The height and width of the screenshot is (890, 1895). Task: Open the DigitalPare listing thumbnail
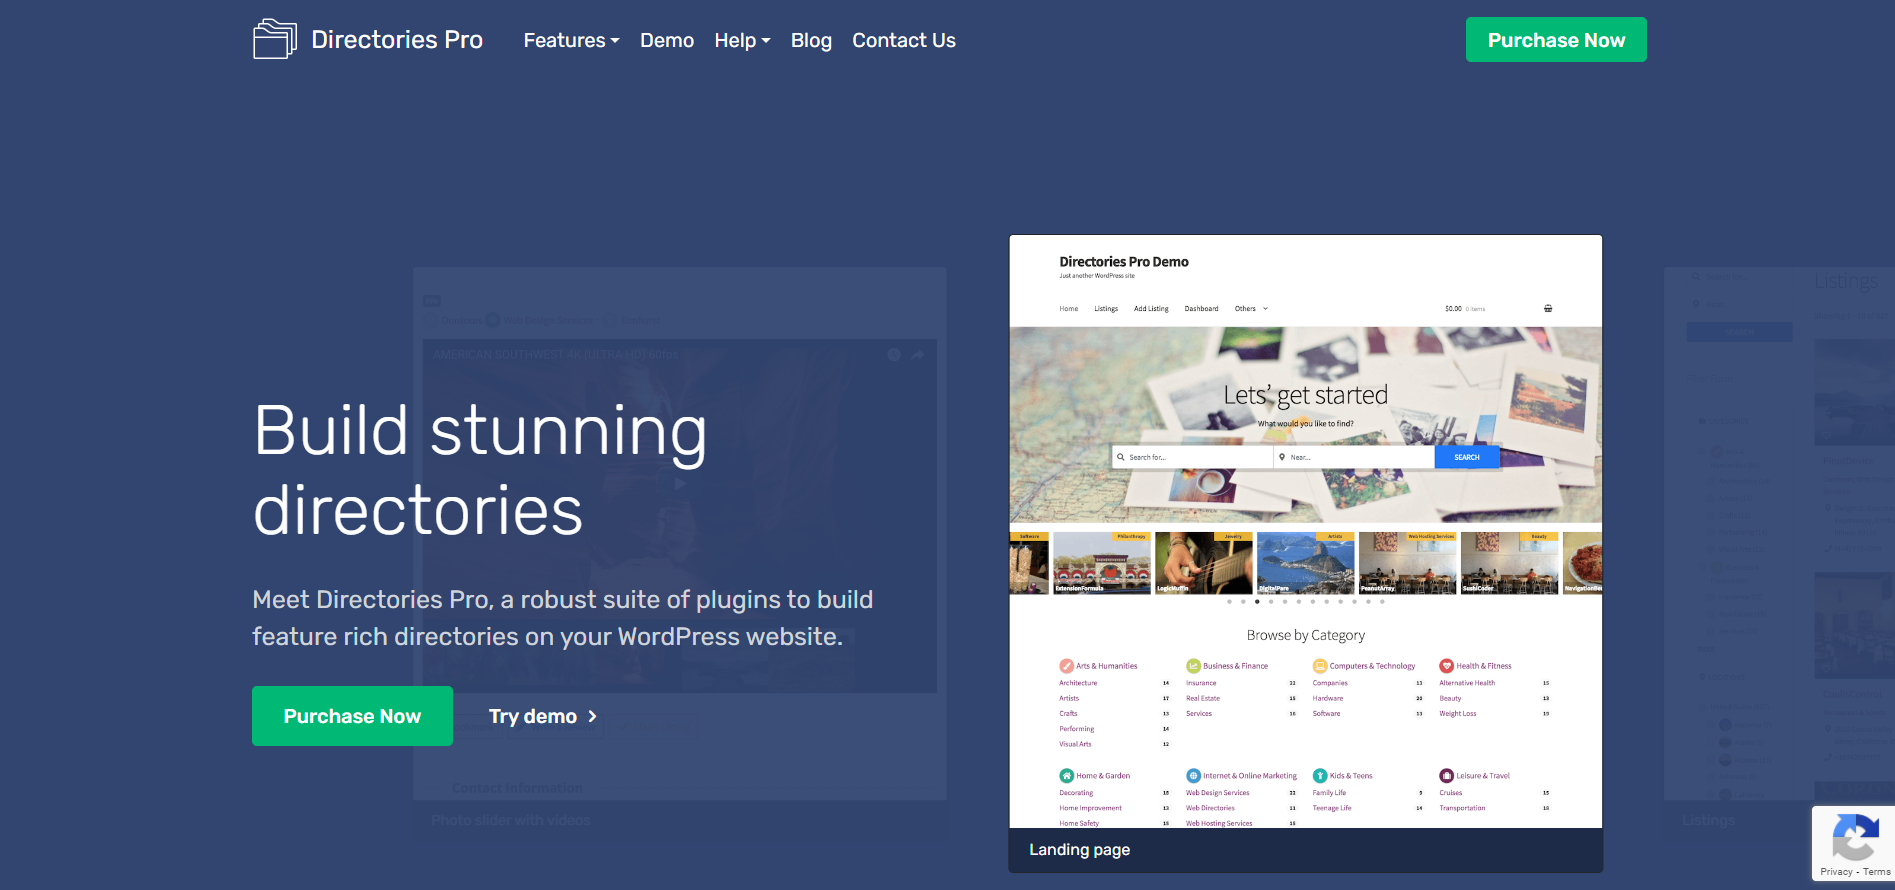pos(1306,563)
